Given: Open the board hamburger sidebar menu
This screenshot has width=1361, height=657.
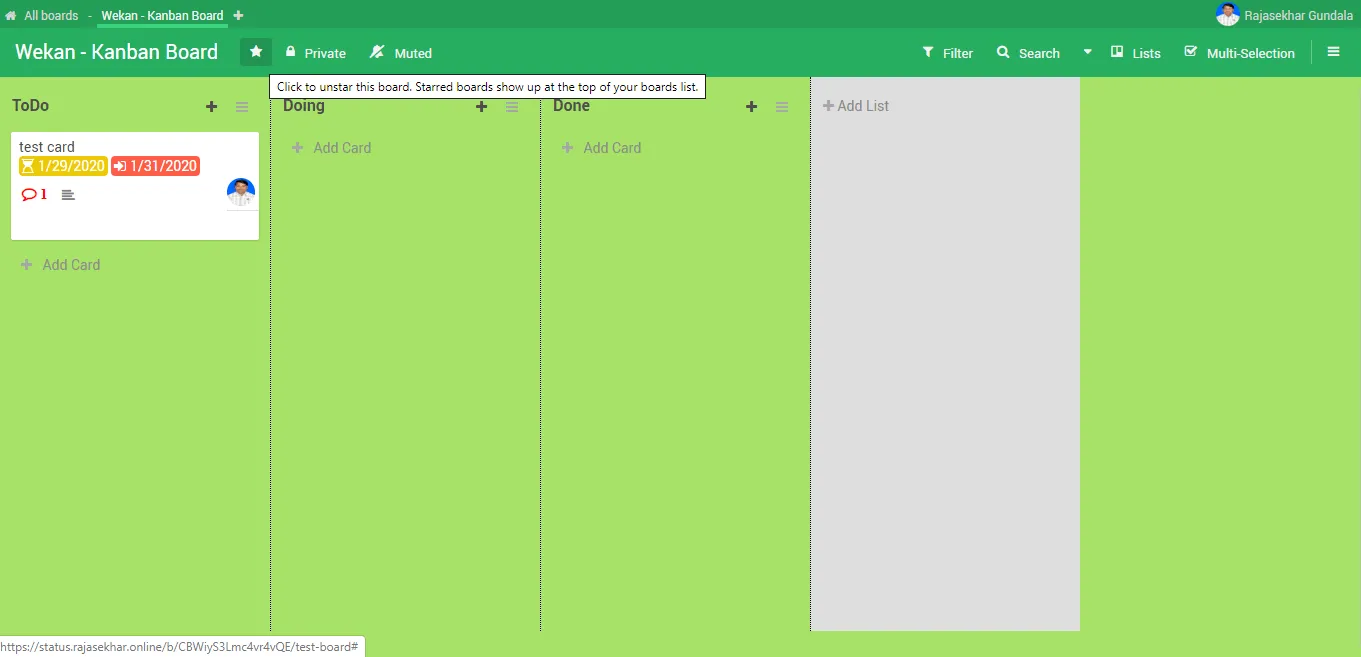Looking at the screenshot, I should (x=1333, y=52).
